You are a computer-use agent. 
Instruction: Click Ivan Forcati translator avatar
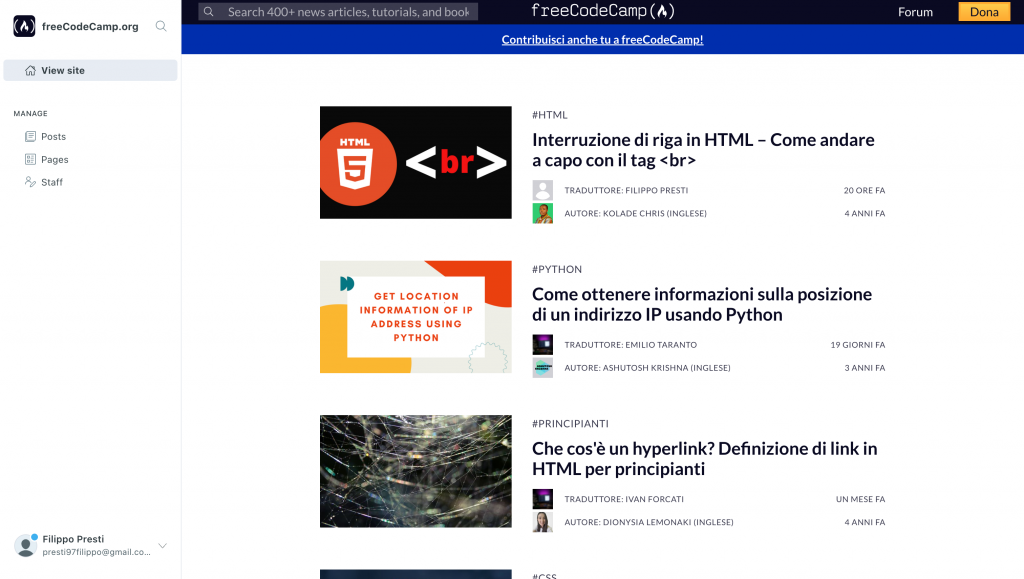point(542,499)
